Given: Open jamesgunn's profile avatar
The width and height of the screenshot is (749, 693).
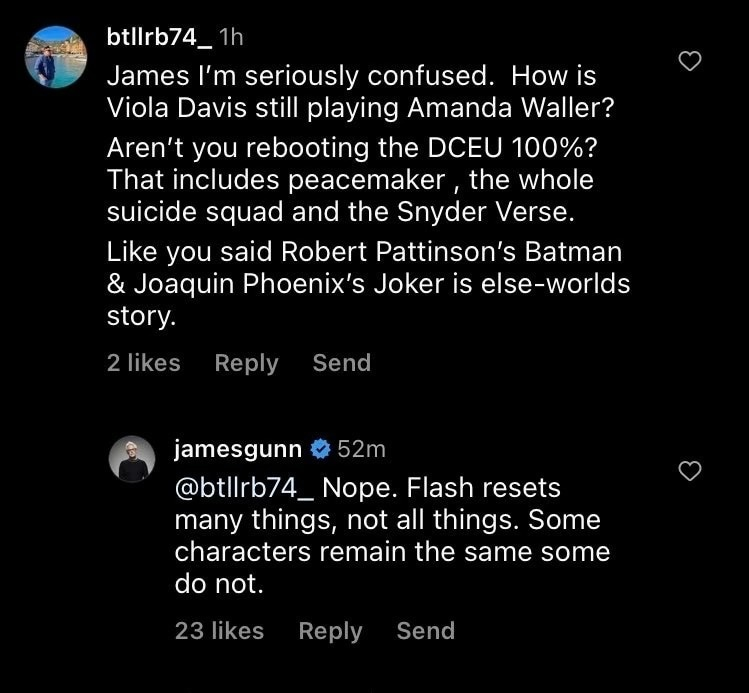Looking at the screenshot, I should coord(133,459).
